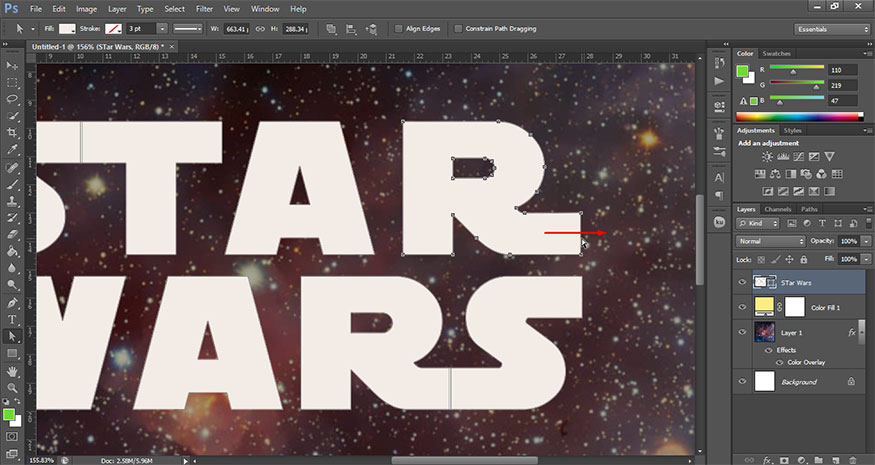Switch to the Styles tab
Screen dimensions: 875x465
(x=792, y=131)
